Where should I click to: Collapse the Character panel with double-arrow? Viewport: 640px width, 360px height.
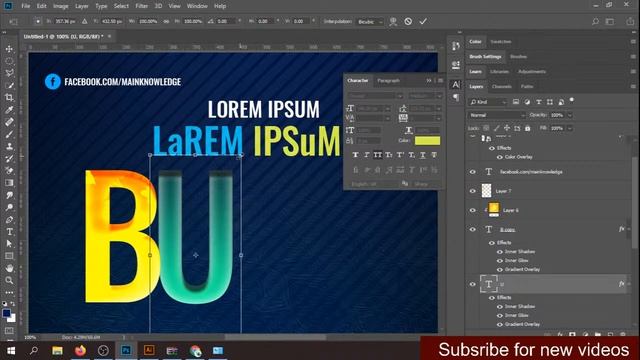pyautogui.click(x=429, y=80)
